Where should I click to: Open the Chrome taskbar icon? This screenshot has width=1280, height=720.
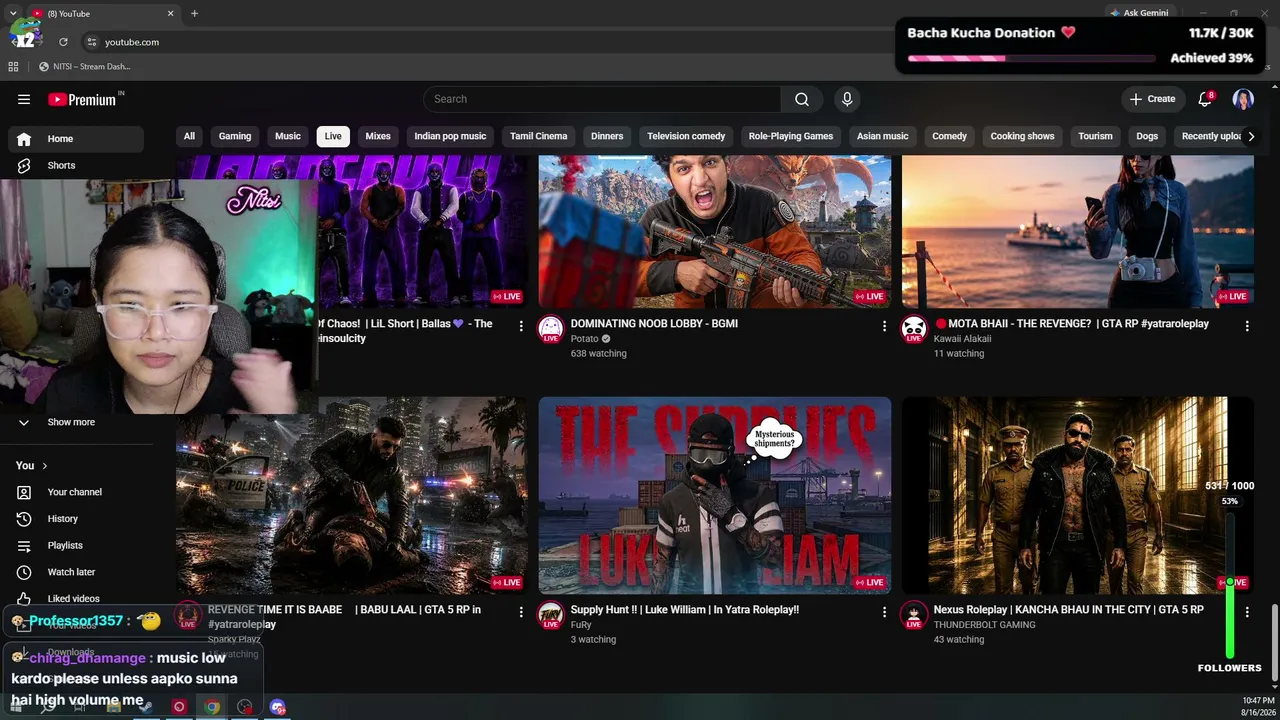coord(212,707)
